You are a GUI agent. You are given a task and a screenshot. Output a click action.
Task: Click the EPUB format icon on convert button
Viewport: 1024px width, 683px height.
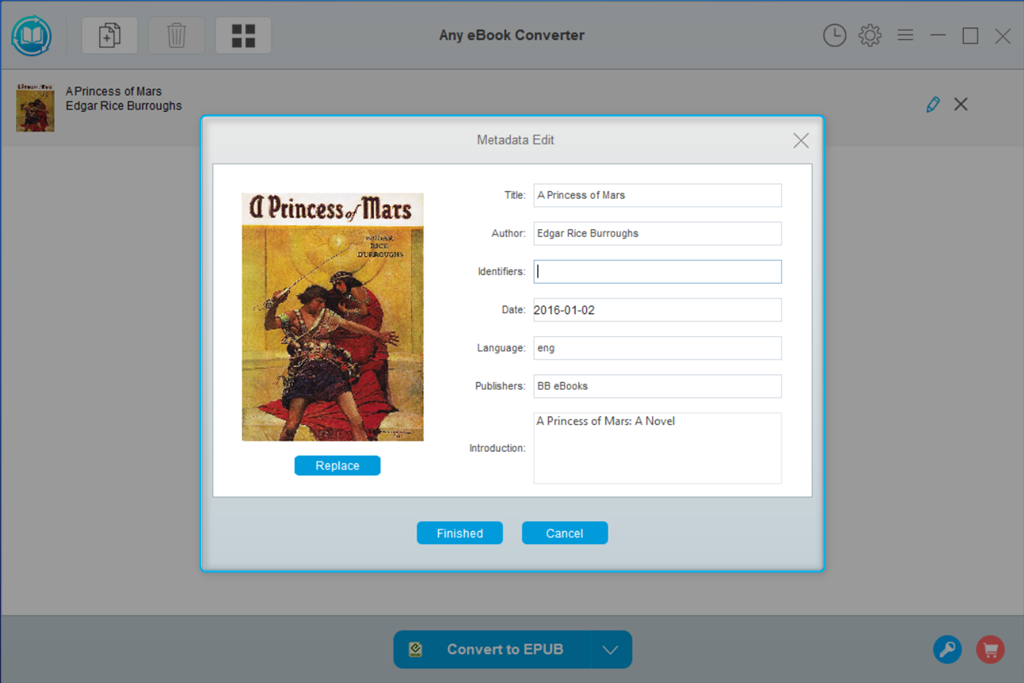(415, 649)
